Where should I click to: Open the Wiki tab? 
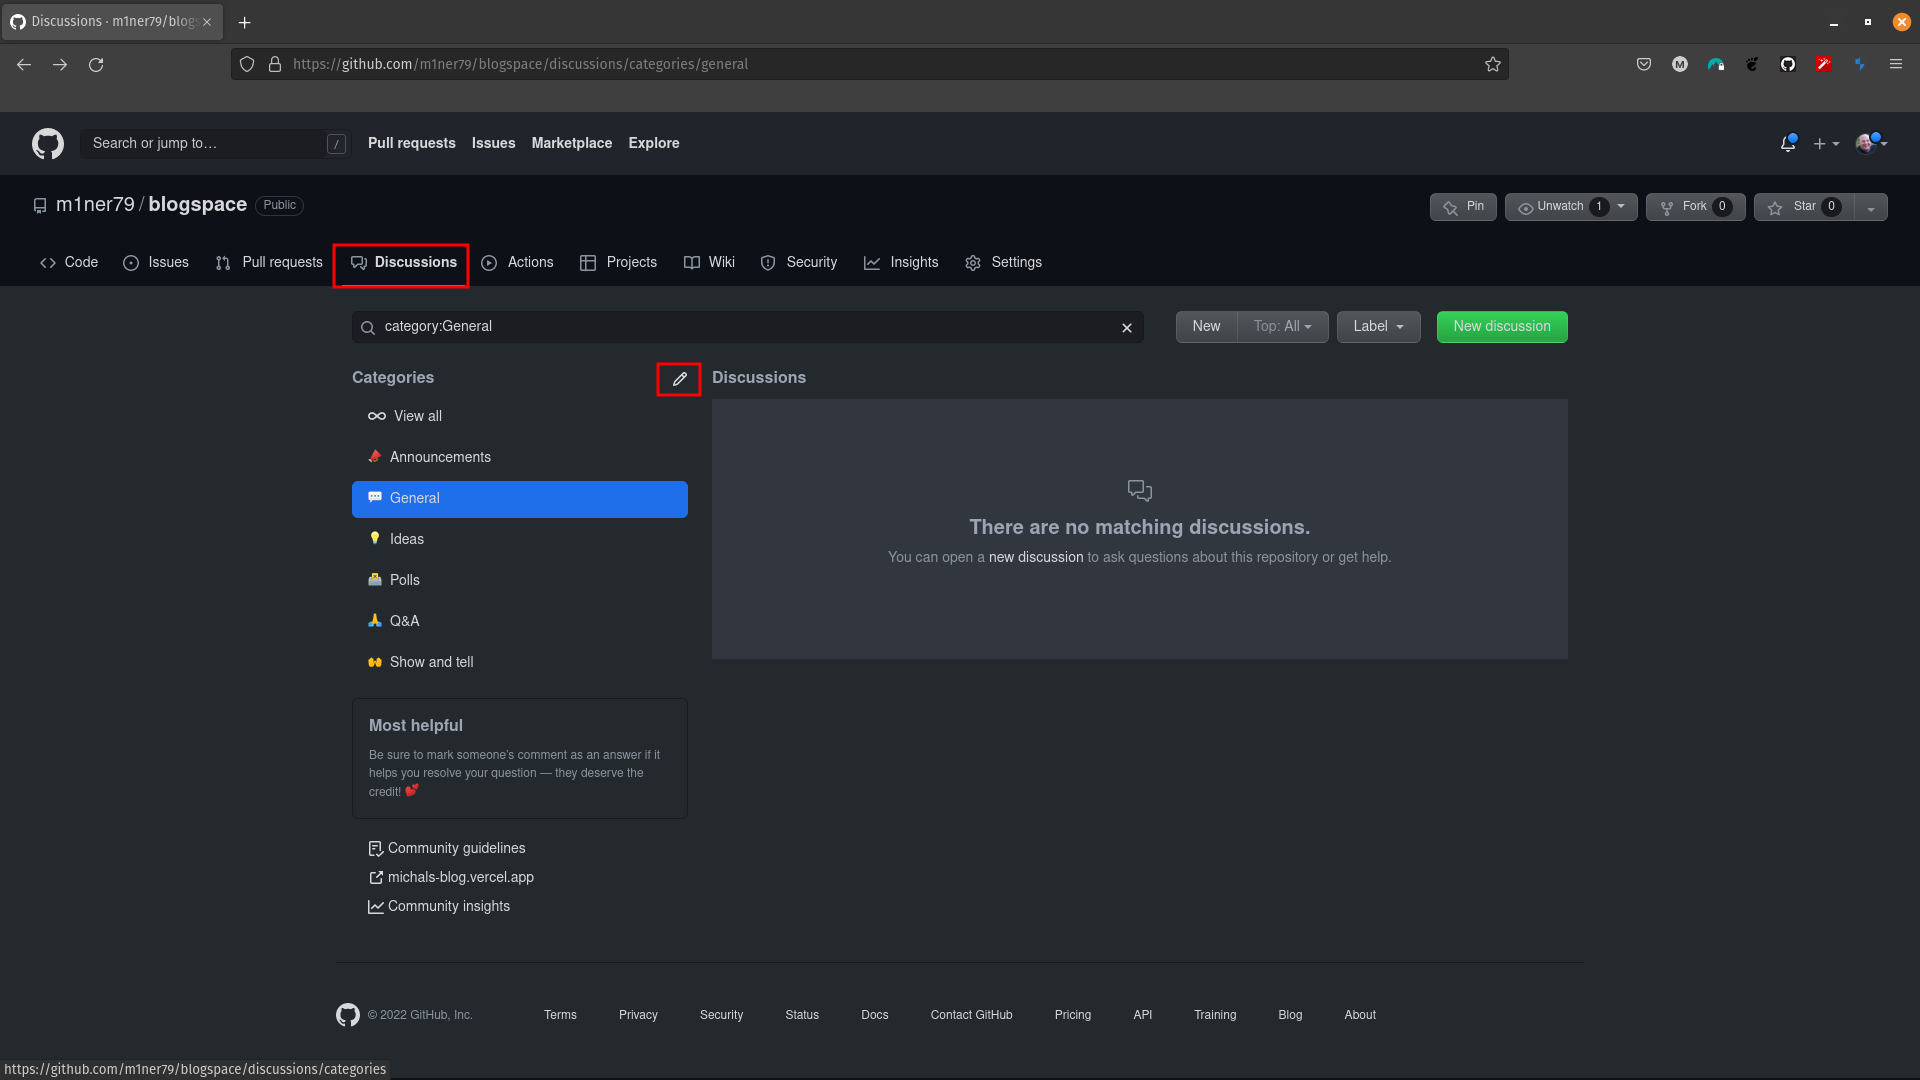709,263
